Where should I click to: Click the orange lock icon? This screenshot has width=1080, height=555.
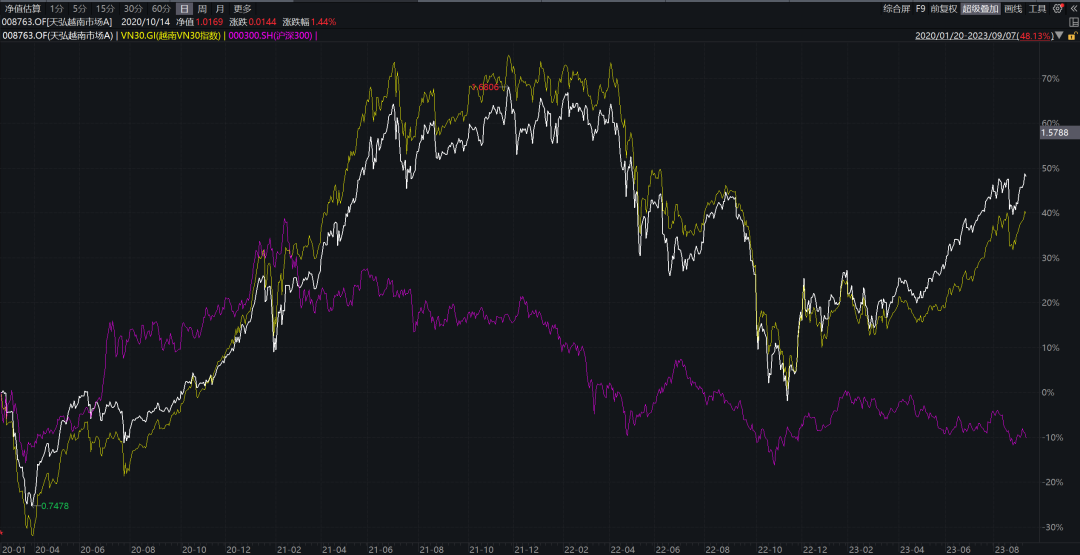point(1073,36)
